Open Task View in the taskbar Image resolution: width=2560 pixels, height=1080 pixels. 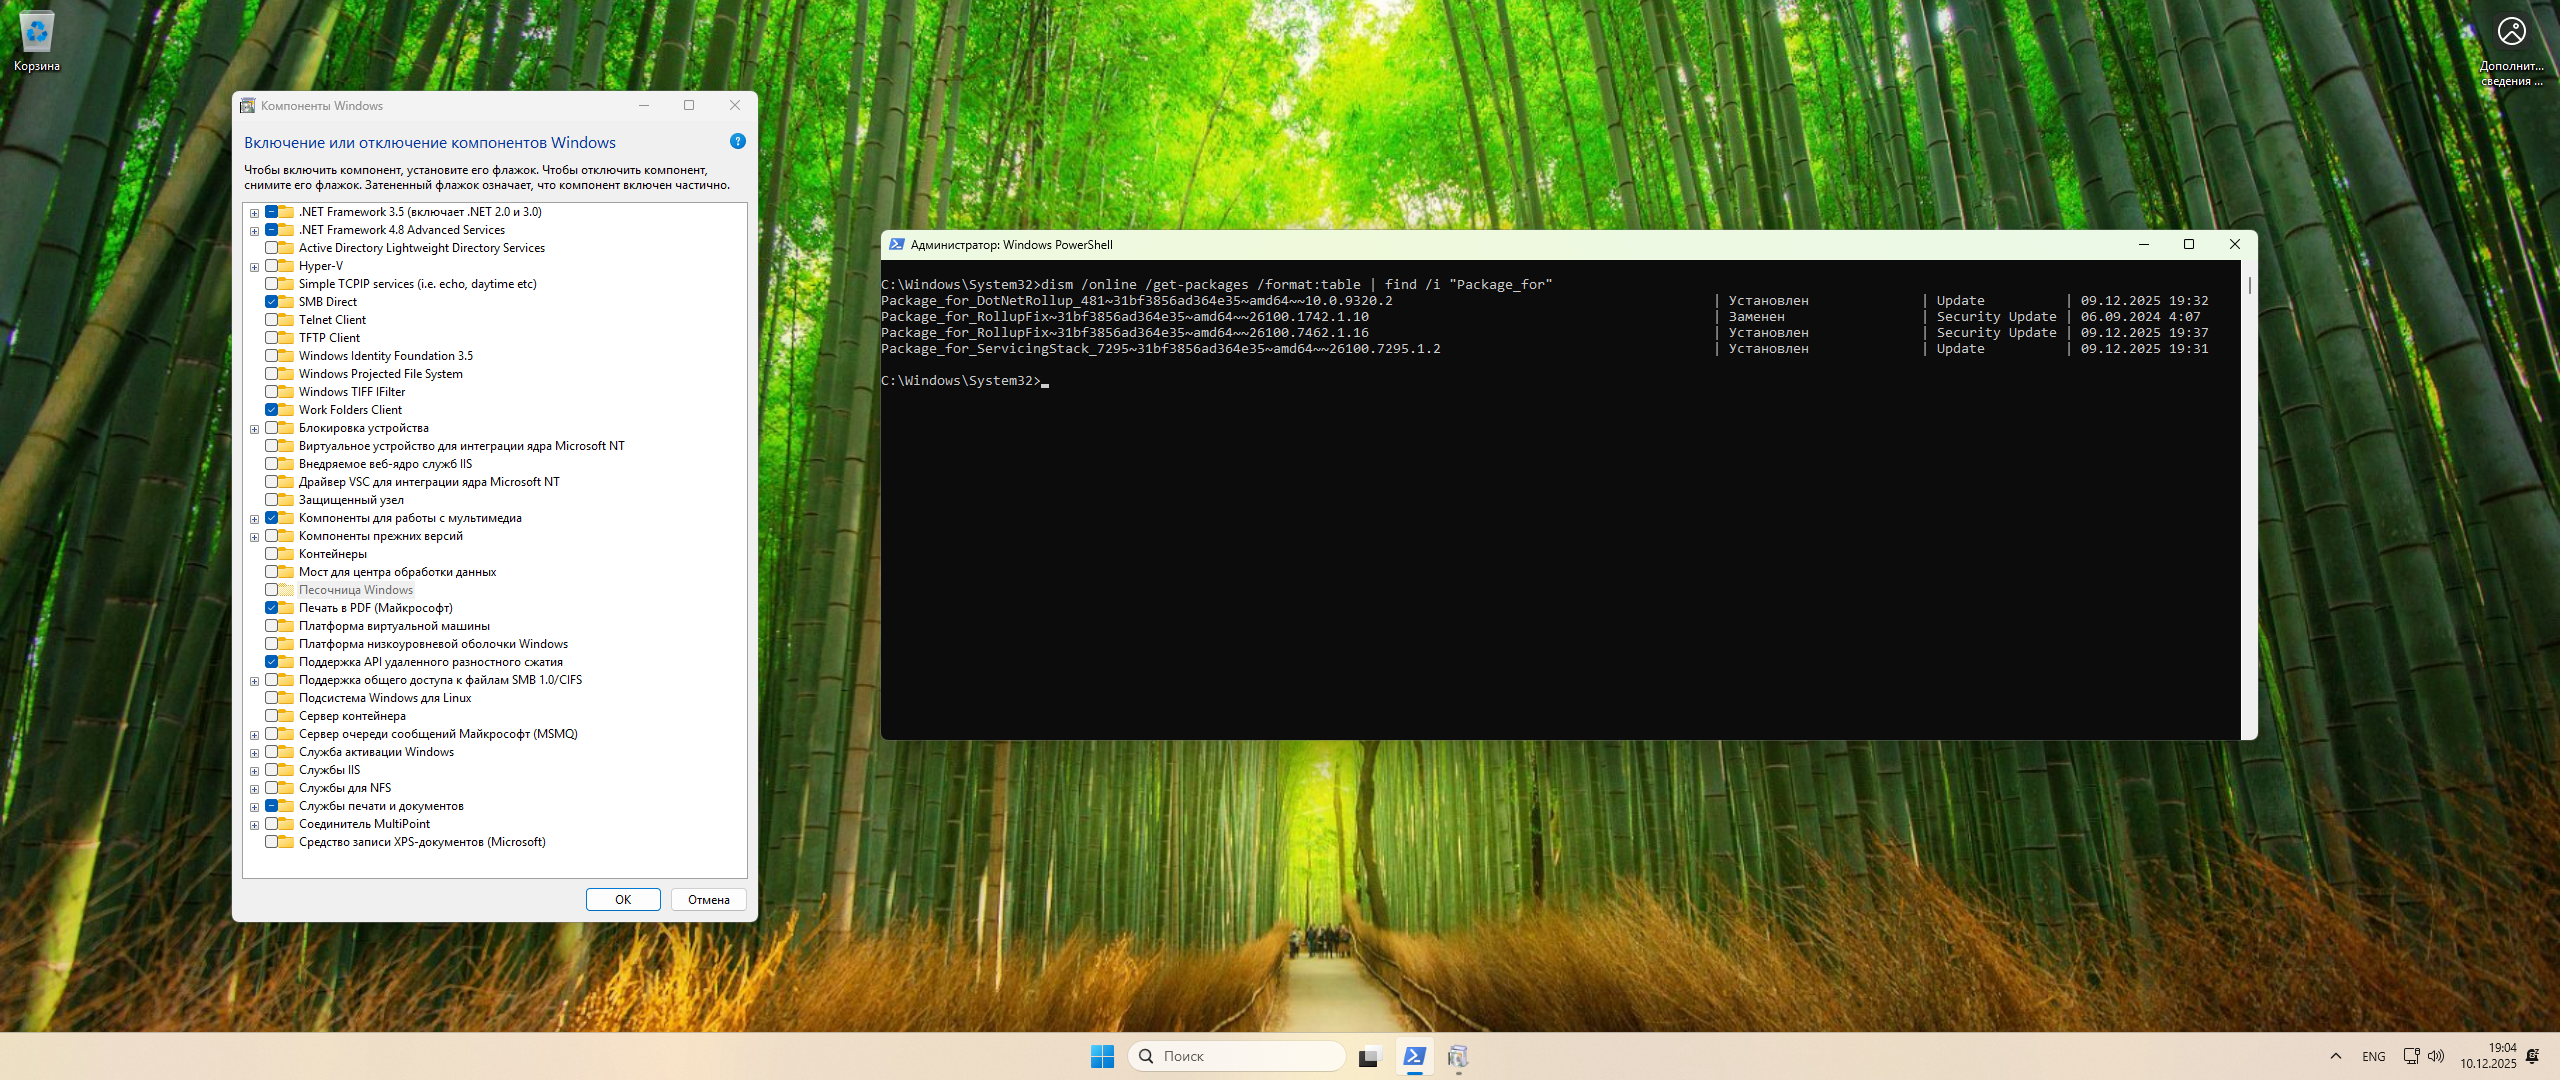tap(1370, 1056)
